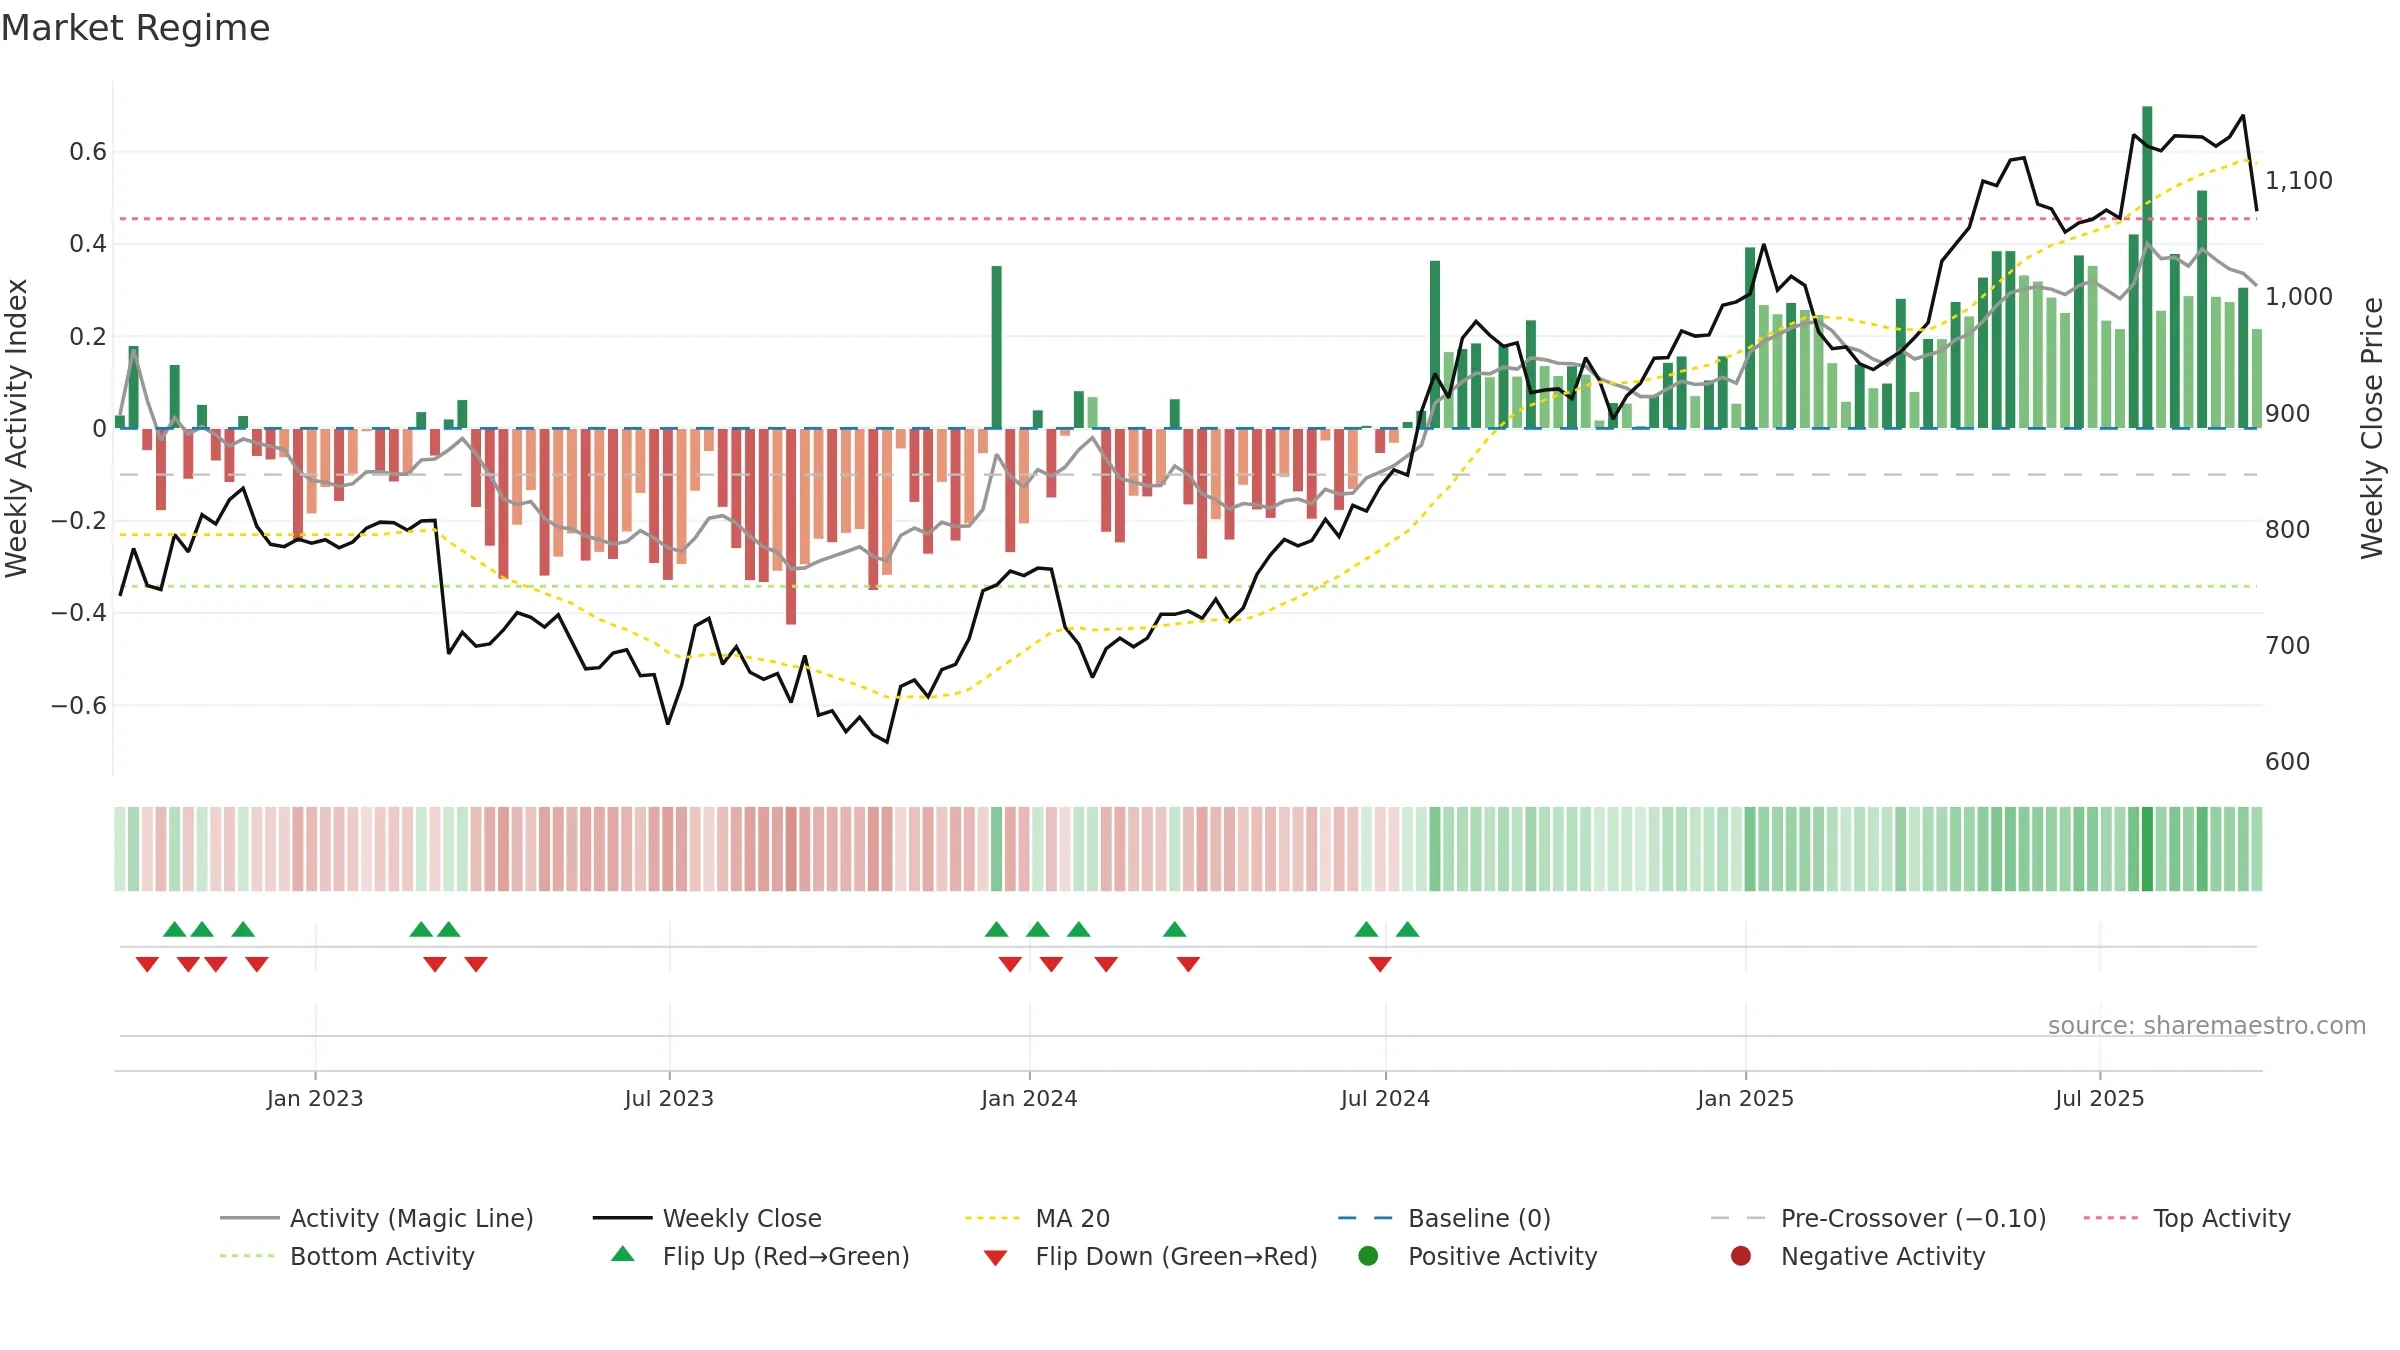Click the green Flip Up triangle in legend
Image resolution: width=2400 pixels, height=1350 pixels.
pos(623,1254)
